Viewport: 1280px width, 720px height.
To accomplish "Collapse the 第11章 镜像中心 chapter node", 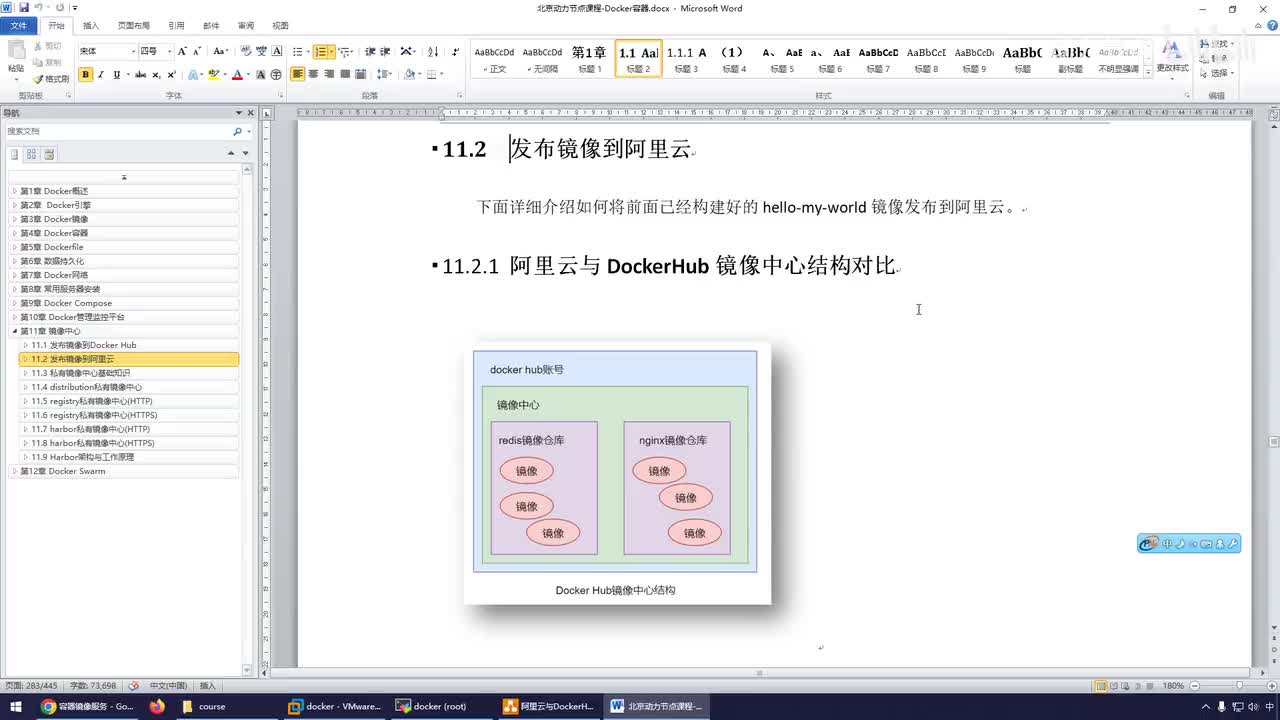I will point(14,331).
